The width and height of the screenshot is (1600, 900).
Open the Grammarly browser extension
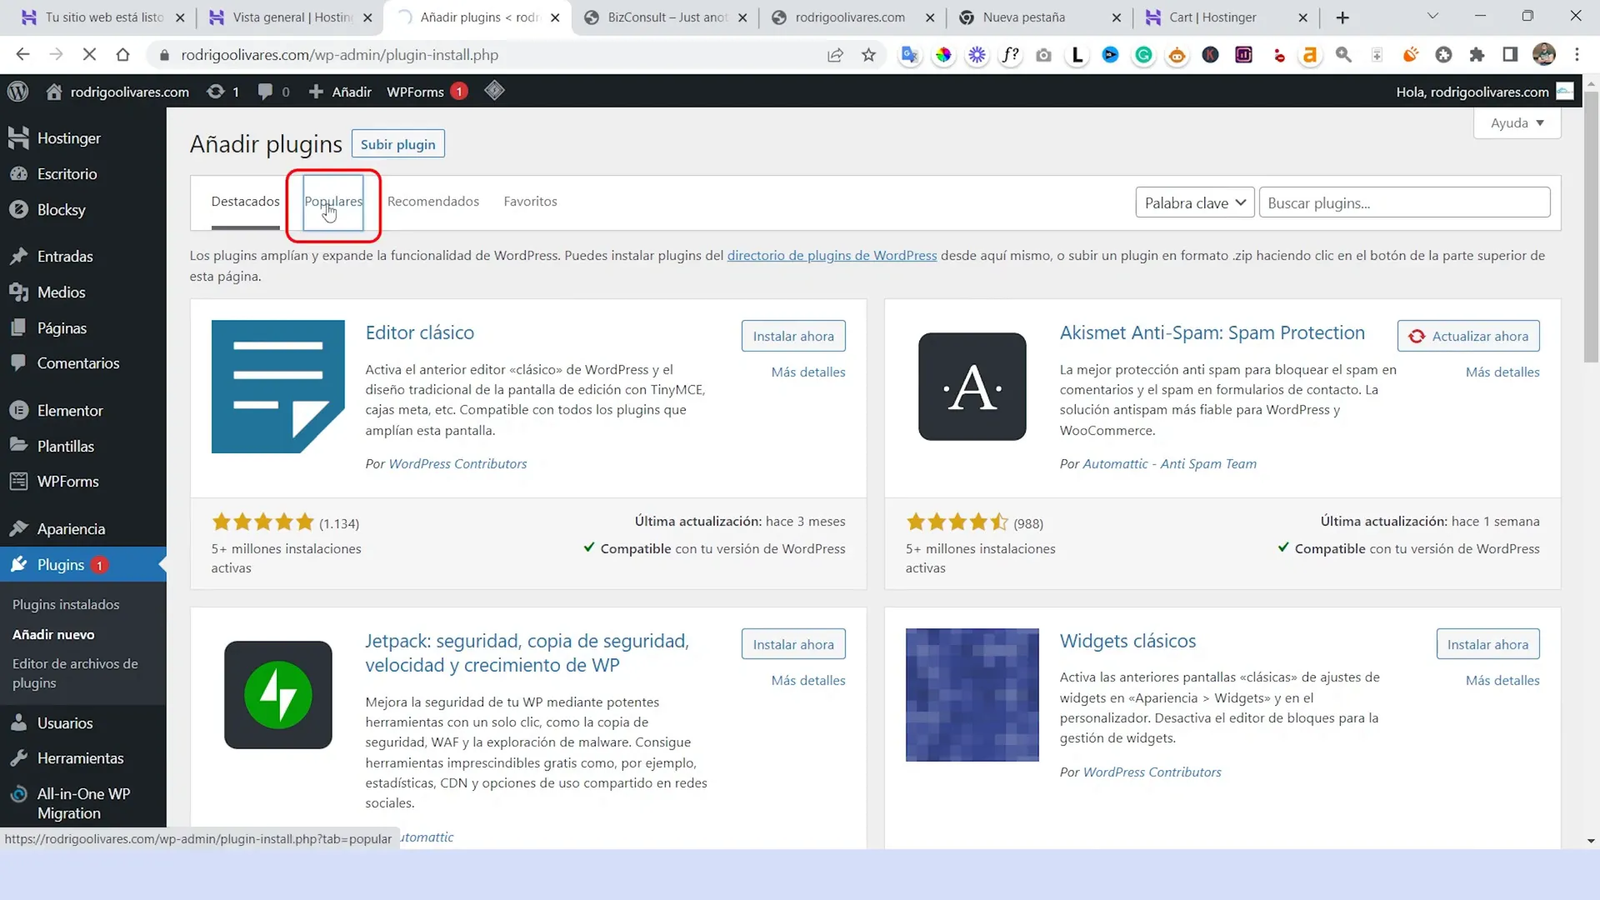(x=1143, y=55)
